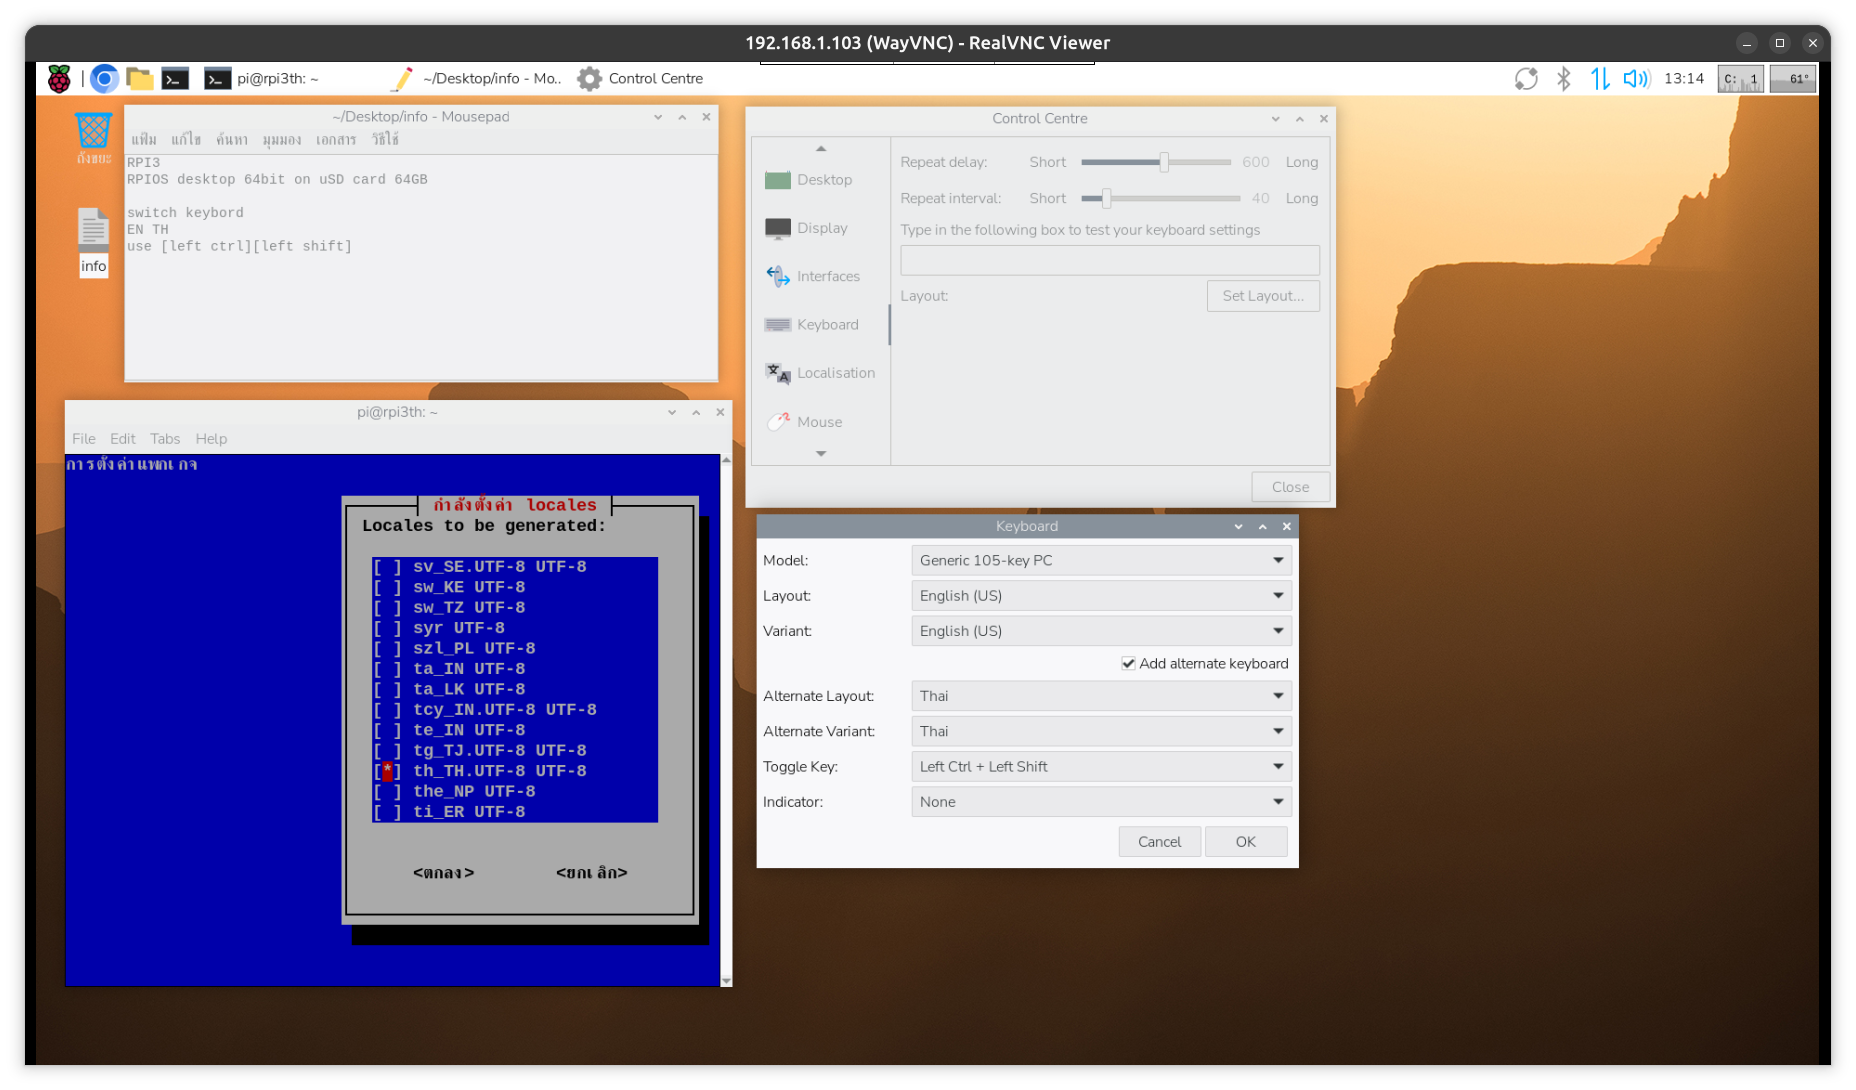Viewport: 1856px width, 1090px height.
Task: Open the Tabs menu in terminal
Action: click(x=165, y=439)
